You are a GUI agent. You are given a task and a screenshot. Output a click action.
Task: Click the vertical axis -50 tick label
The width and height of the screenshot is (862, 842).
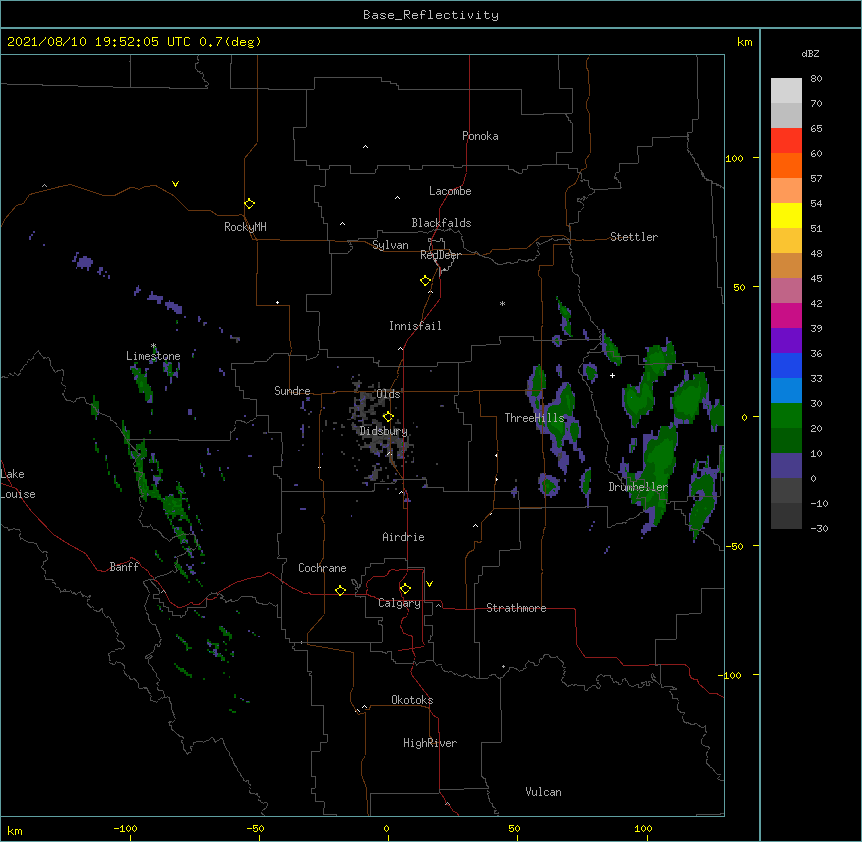[x=734, y=546]
